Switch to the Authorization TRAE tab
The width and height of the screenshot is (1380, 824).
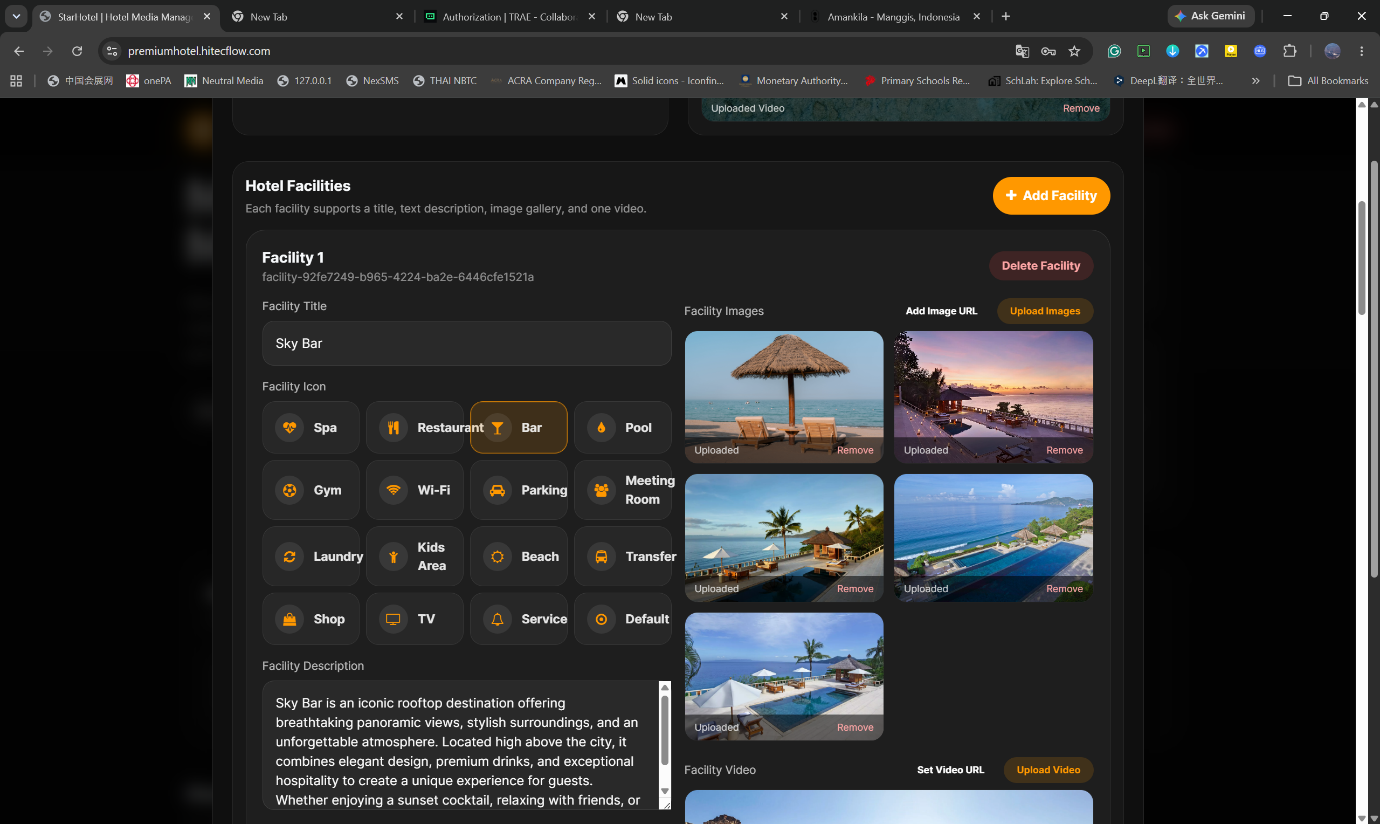(509, 17)
